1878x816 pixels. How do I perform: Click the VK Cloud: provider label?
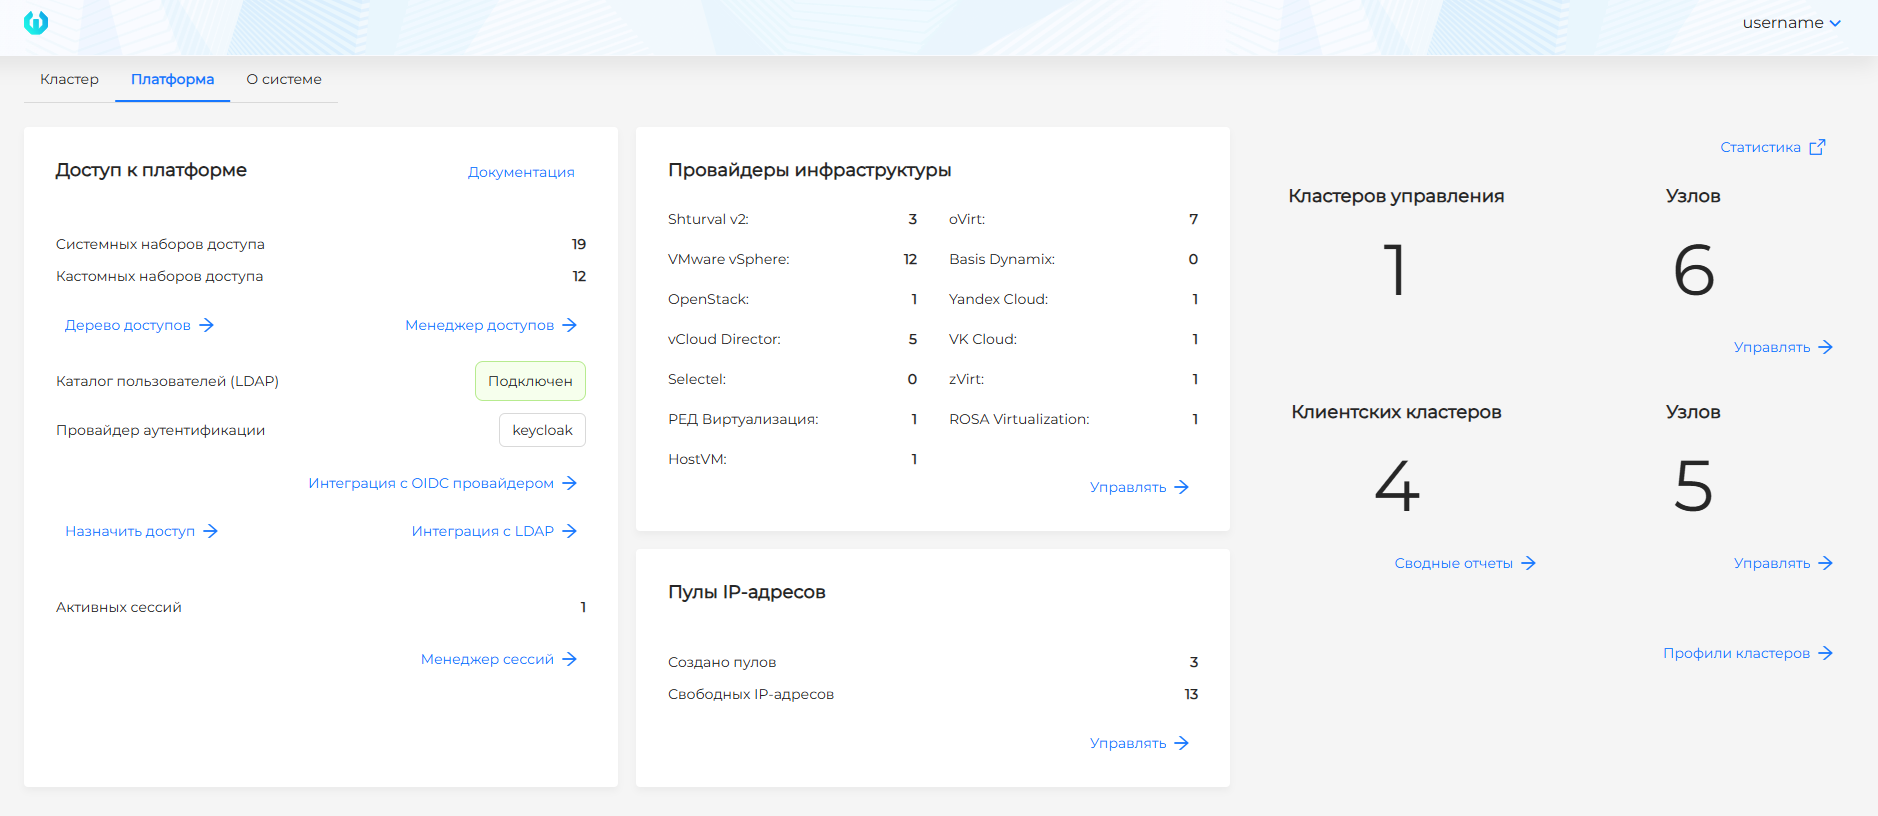tap(983, 339)
